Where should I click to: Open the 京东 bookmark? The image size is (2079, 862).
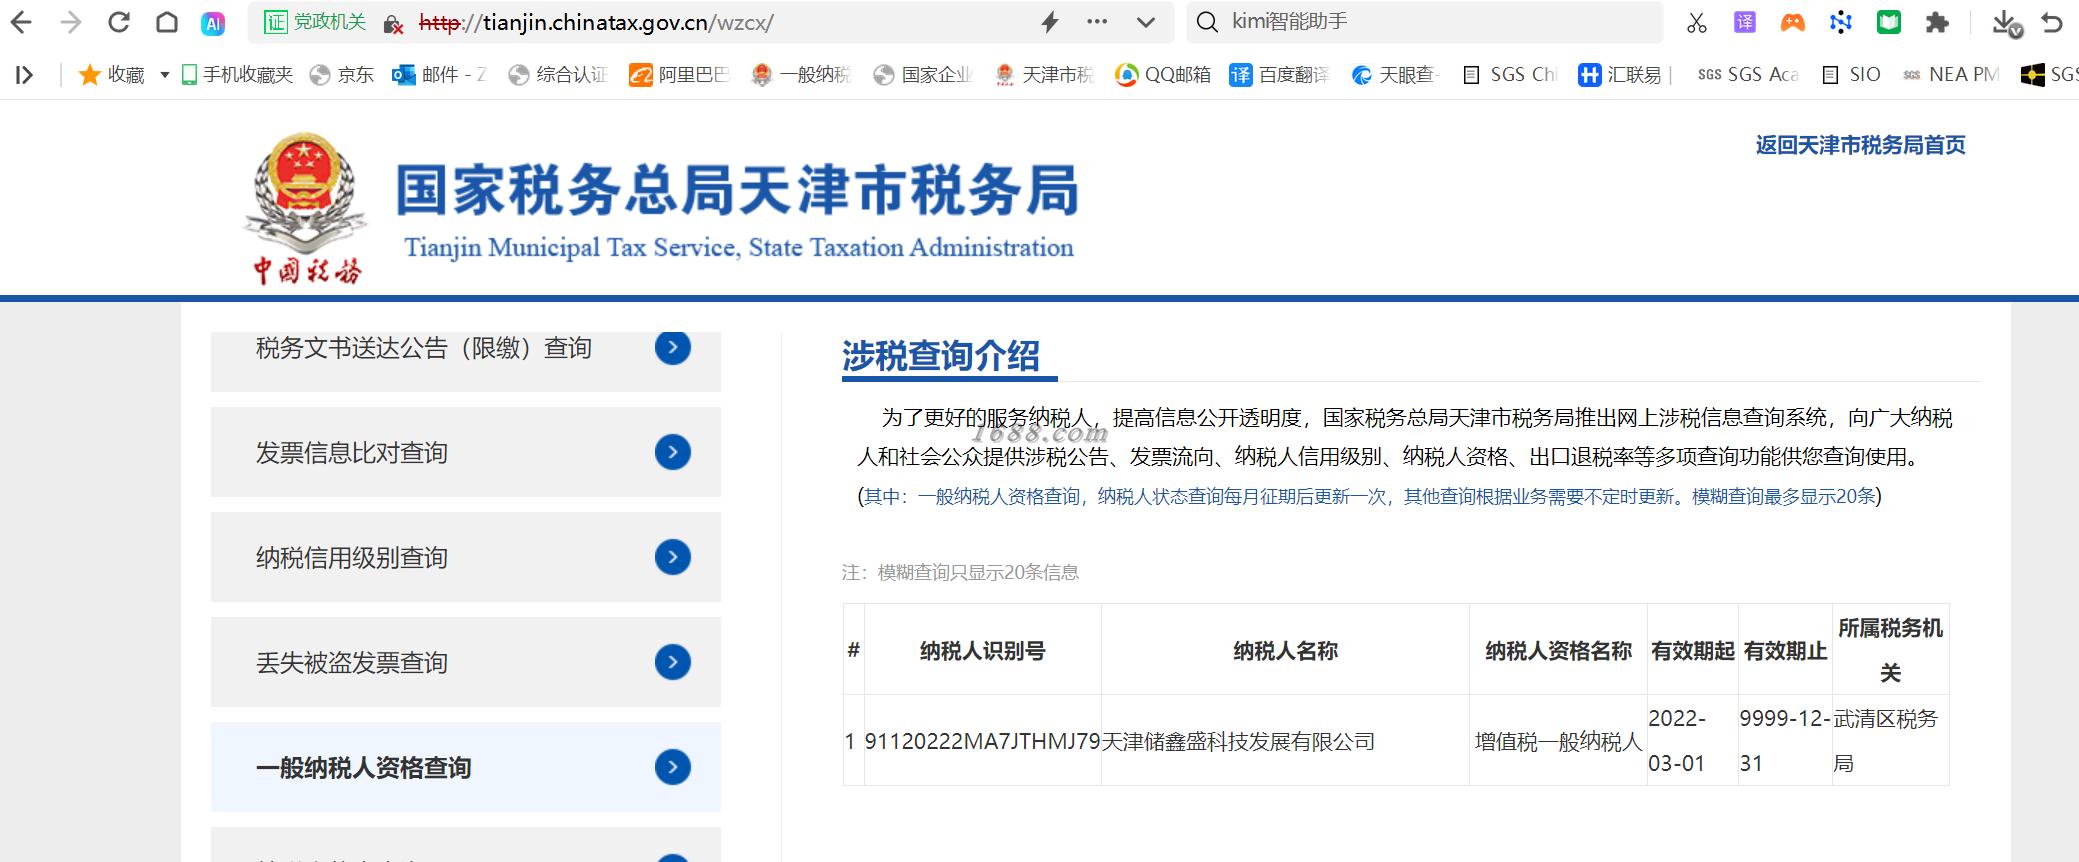click(342, 75)
